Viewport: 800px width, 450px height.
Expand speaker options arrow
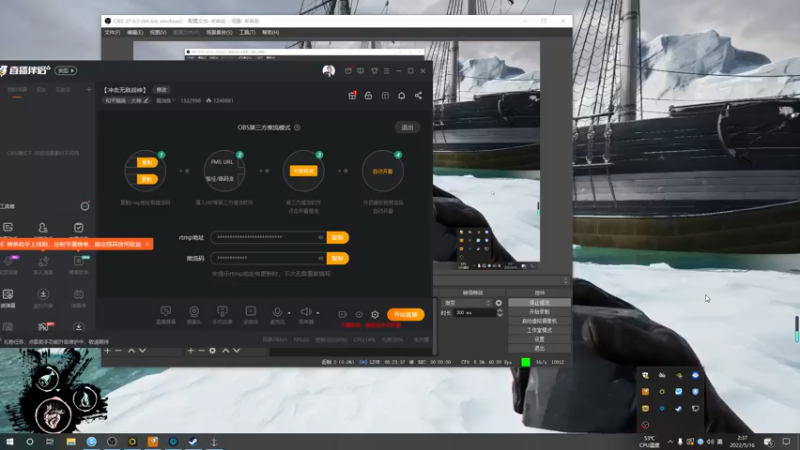tap(317, 313)
